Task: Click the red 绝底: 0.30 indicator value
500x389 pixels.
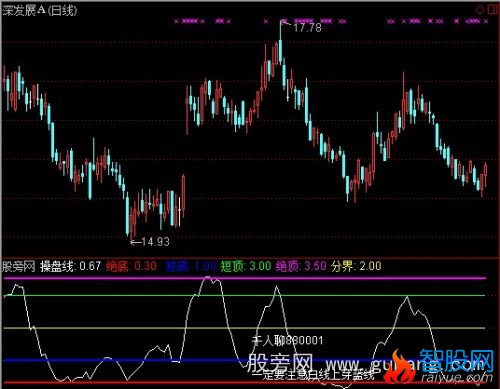Action: pyautogui.click(x=131, y=266)
